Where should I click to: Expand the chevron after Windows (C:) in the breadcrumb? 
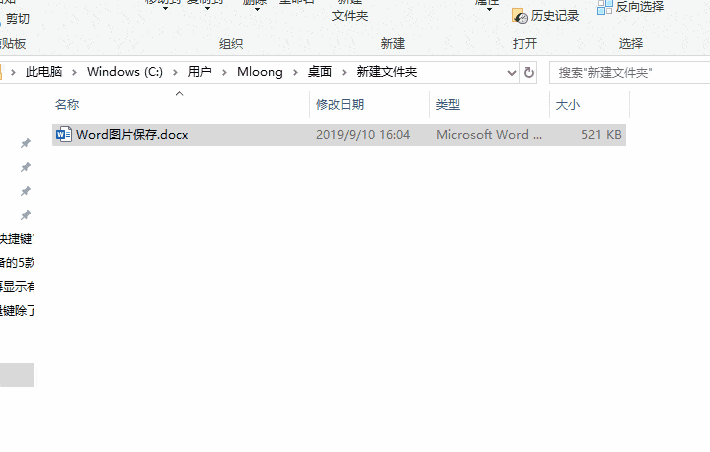[x=175, y=72]
